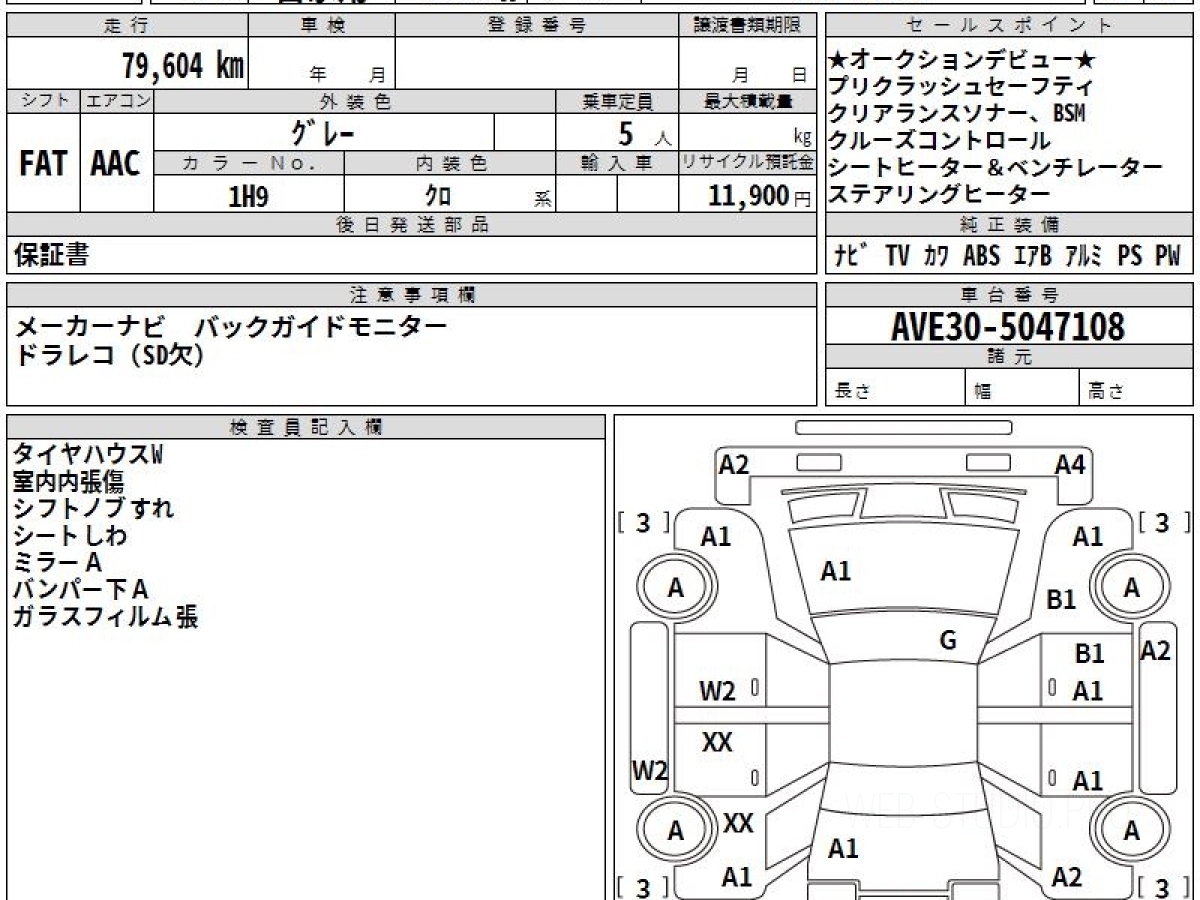Click the seating capacity 5 人

point(645,132)
